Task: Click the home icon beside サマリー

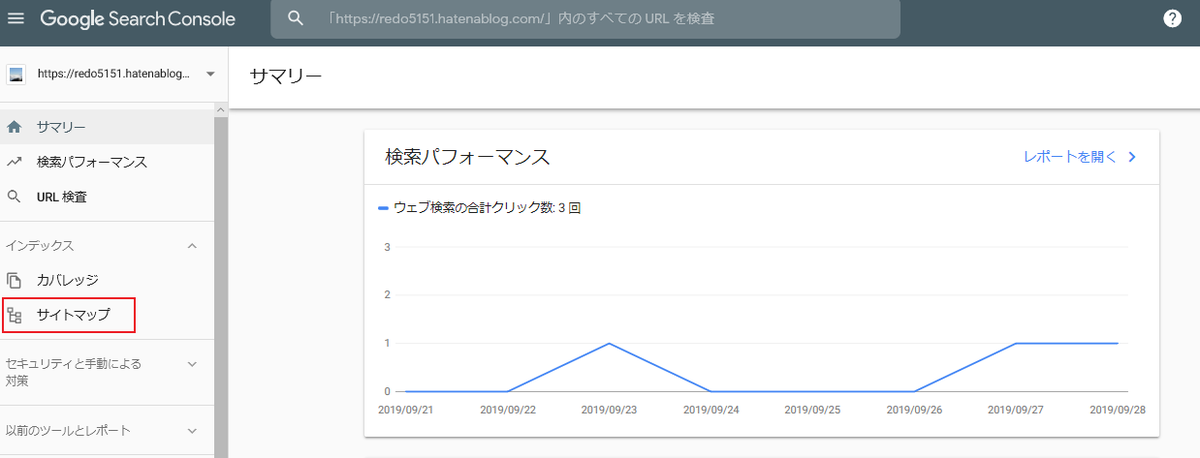Action: [15, 127]
